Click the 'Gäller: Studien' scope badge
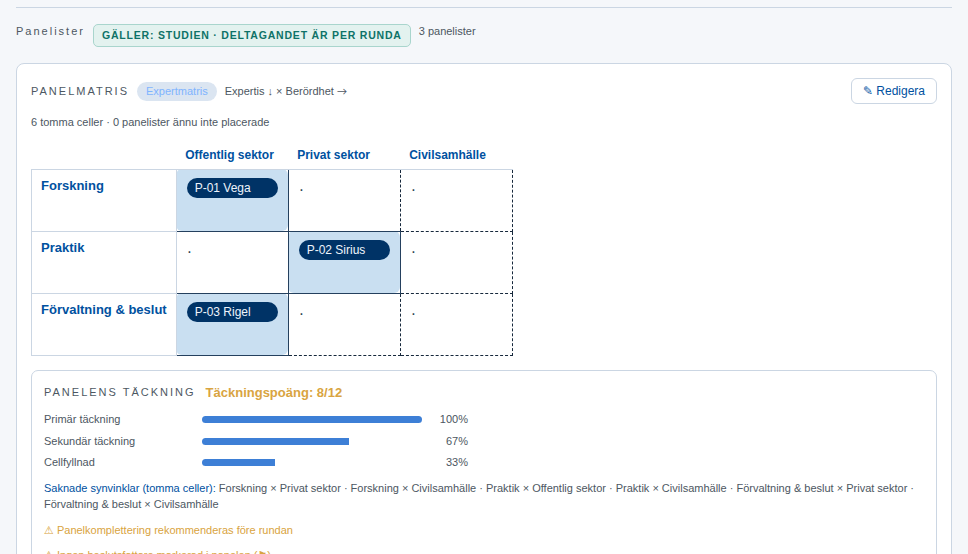Image resolution: width=968 pixels, height=554 pixels. coord(252,35)
